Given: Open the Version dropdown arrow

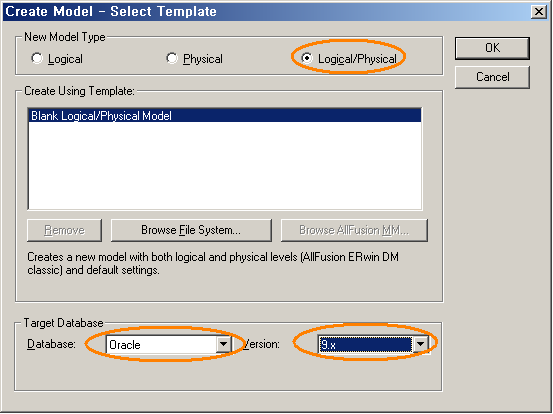Looking at the screenshot, I should (x=420, y=344).
